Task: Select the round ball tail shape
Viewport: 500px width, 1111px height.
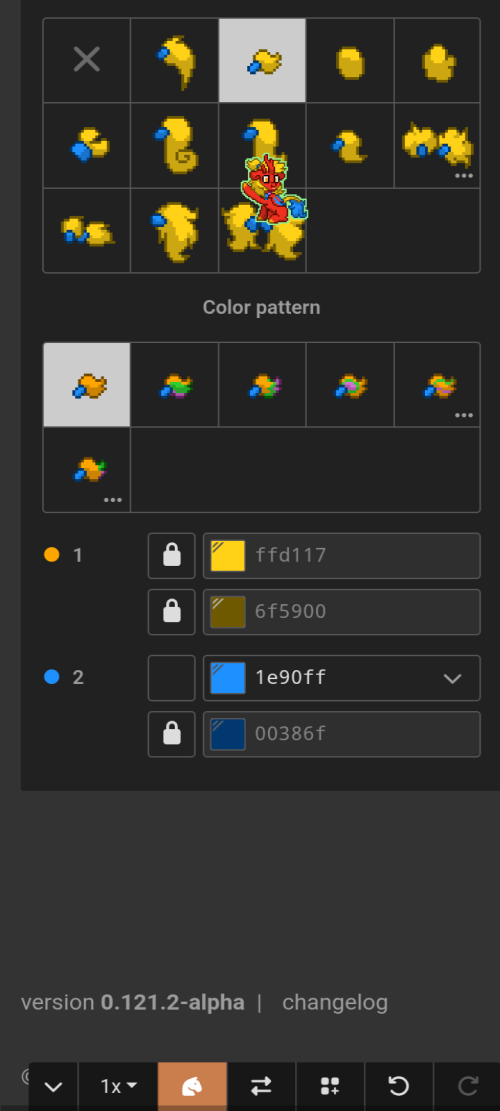Action: click(350, 60)
